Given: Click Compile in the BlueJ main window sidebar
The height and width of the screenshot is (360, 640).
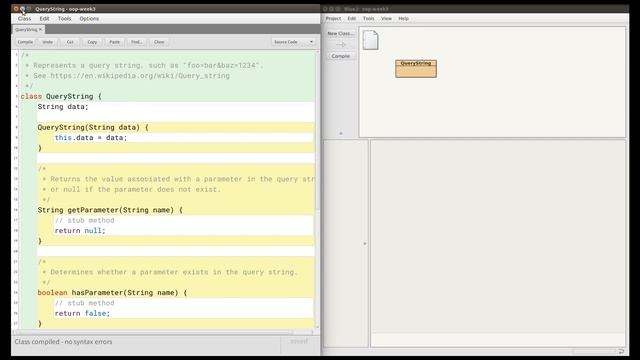Looking at the screenshot, I should coord(341,56).
